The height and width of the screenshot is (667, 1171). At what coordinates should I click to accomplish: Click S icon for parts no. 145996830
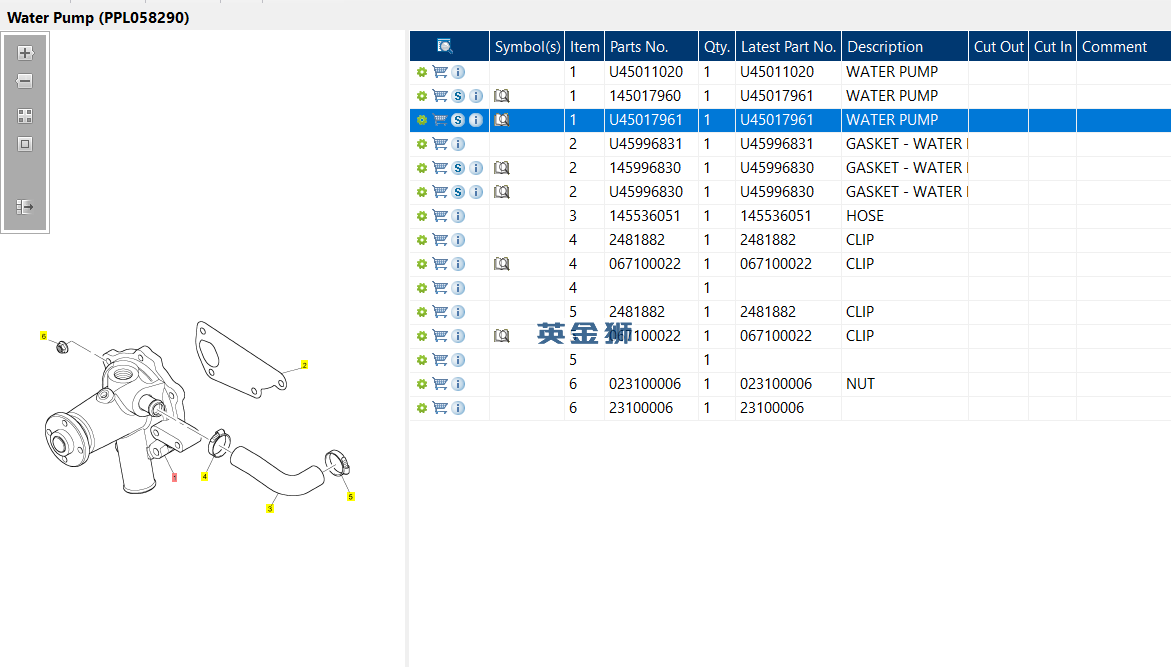pos(459,168)
